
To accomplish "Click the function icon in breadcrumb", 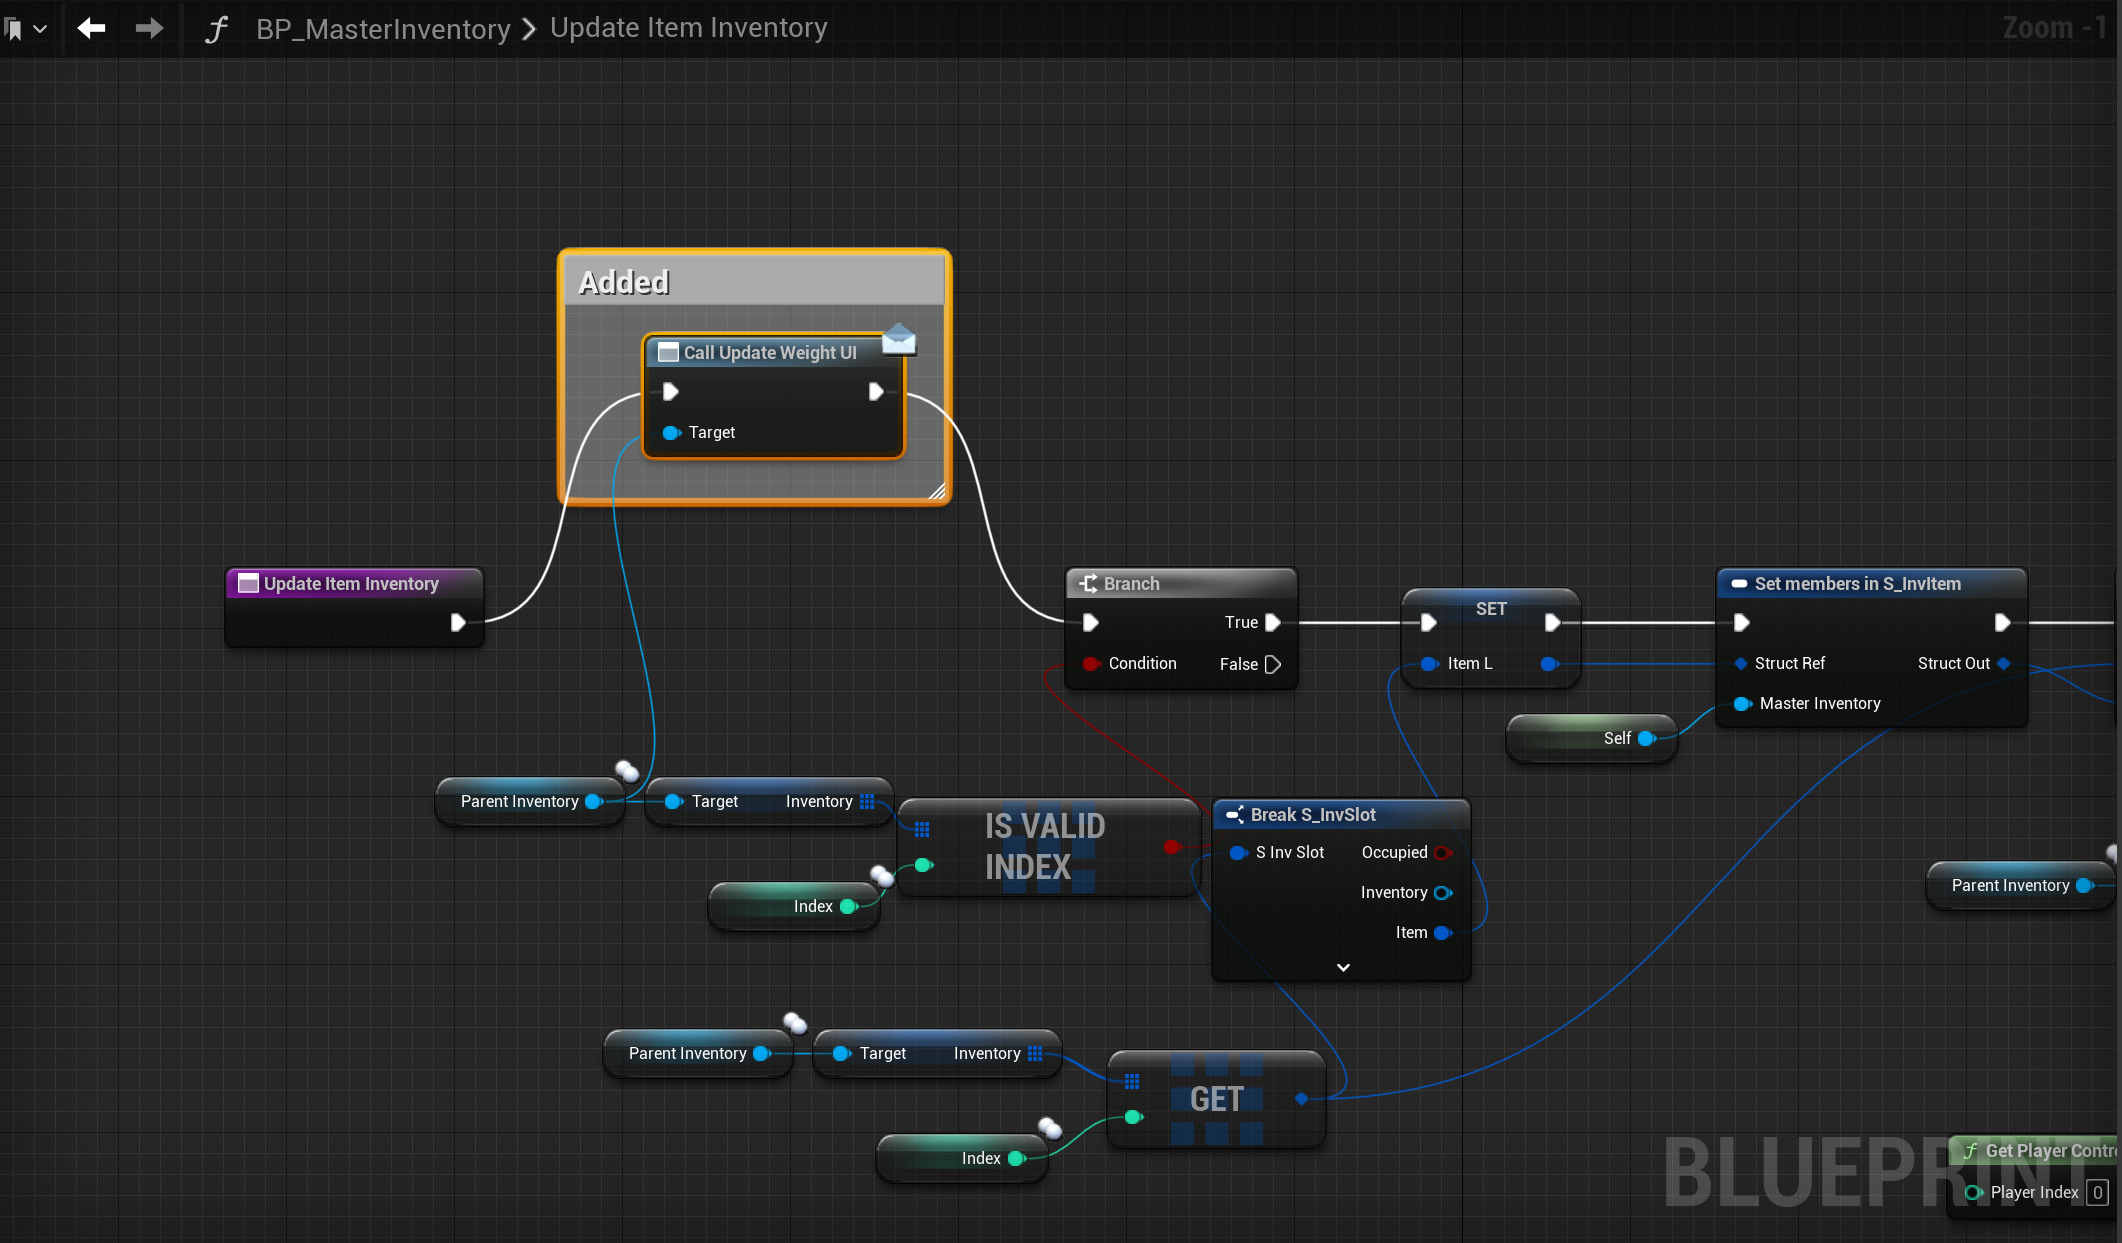I will pyautogui.click(x=216, y=29).
